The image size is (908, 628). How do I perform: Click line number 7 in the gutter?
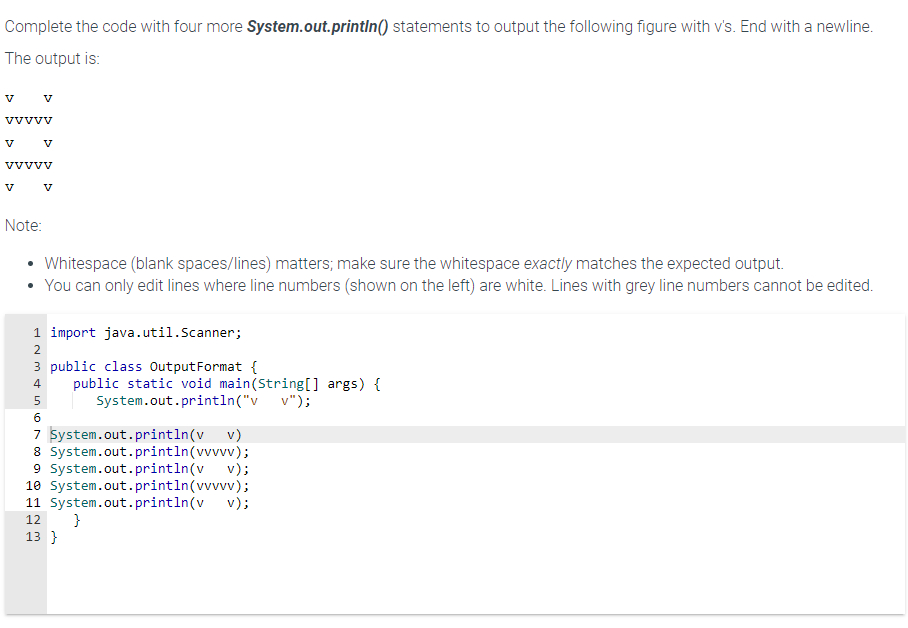tap(37, 435)
